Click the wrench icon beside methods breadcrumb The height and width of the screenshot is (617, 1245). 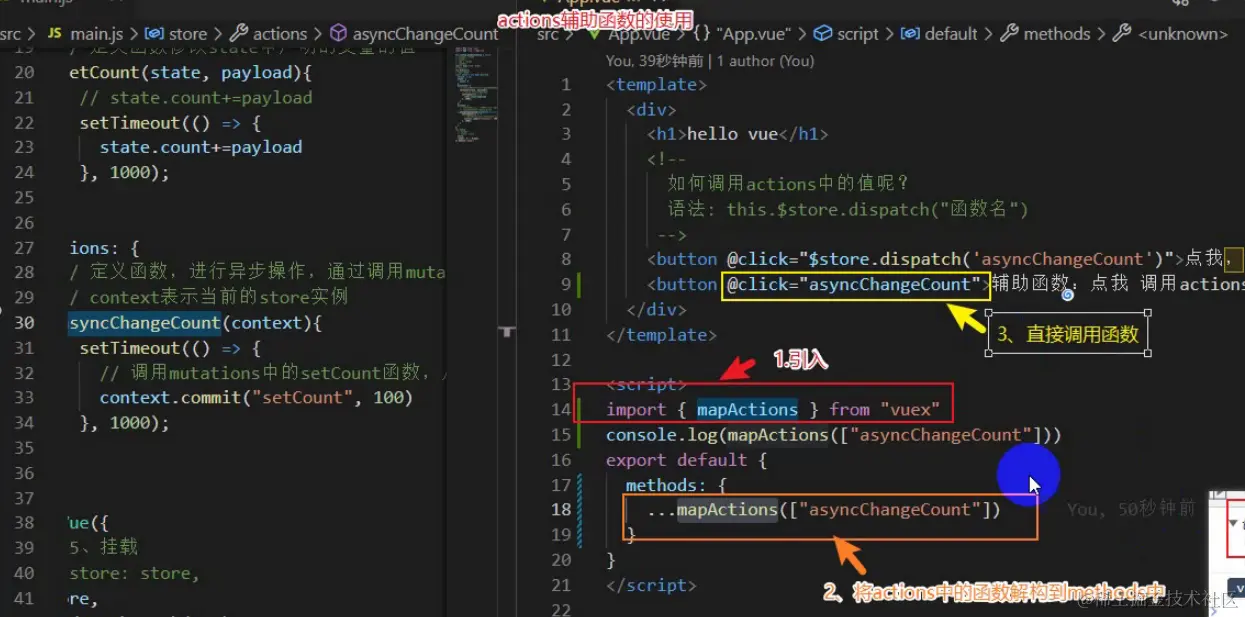[1008, 34]
